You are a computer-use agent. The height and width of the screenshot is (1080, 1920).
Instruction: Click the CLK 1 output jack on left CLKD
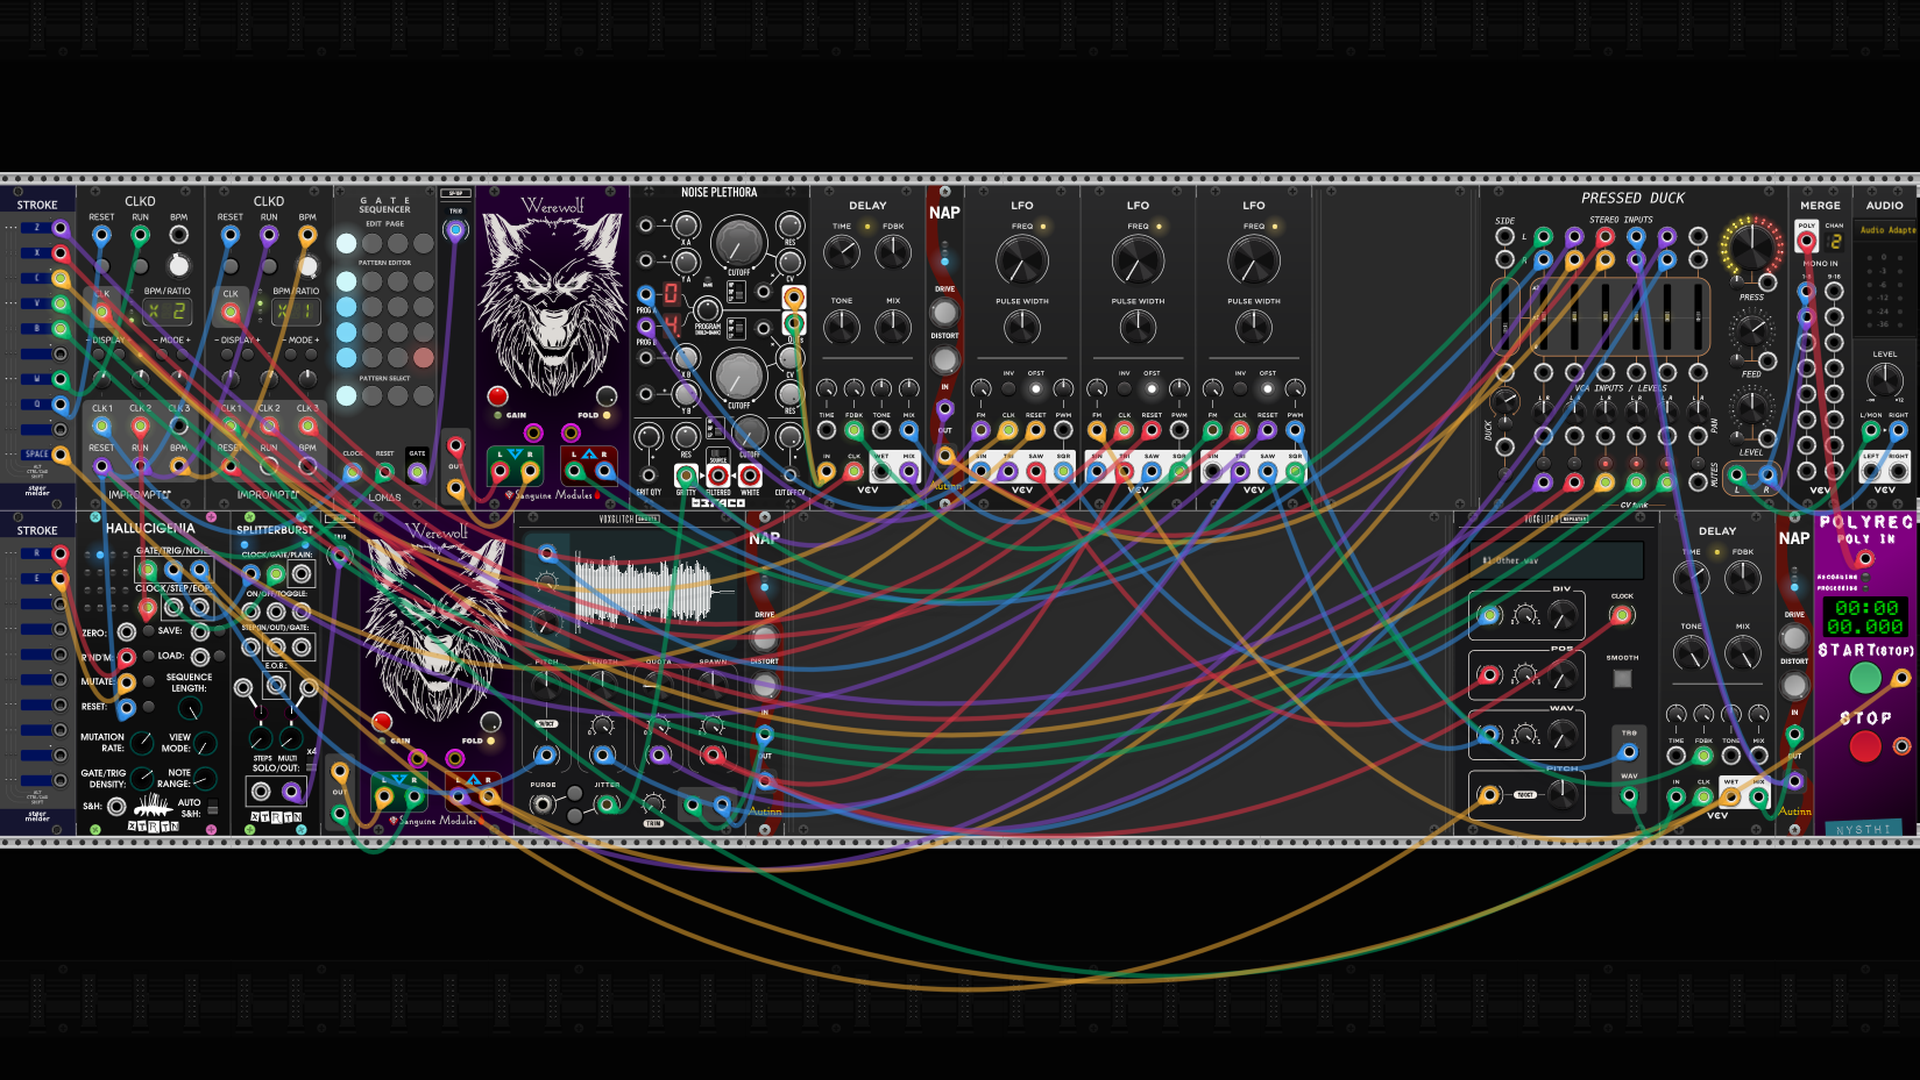[x=101, y=426]
